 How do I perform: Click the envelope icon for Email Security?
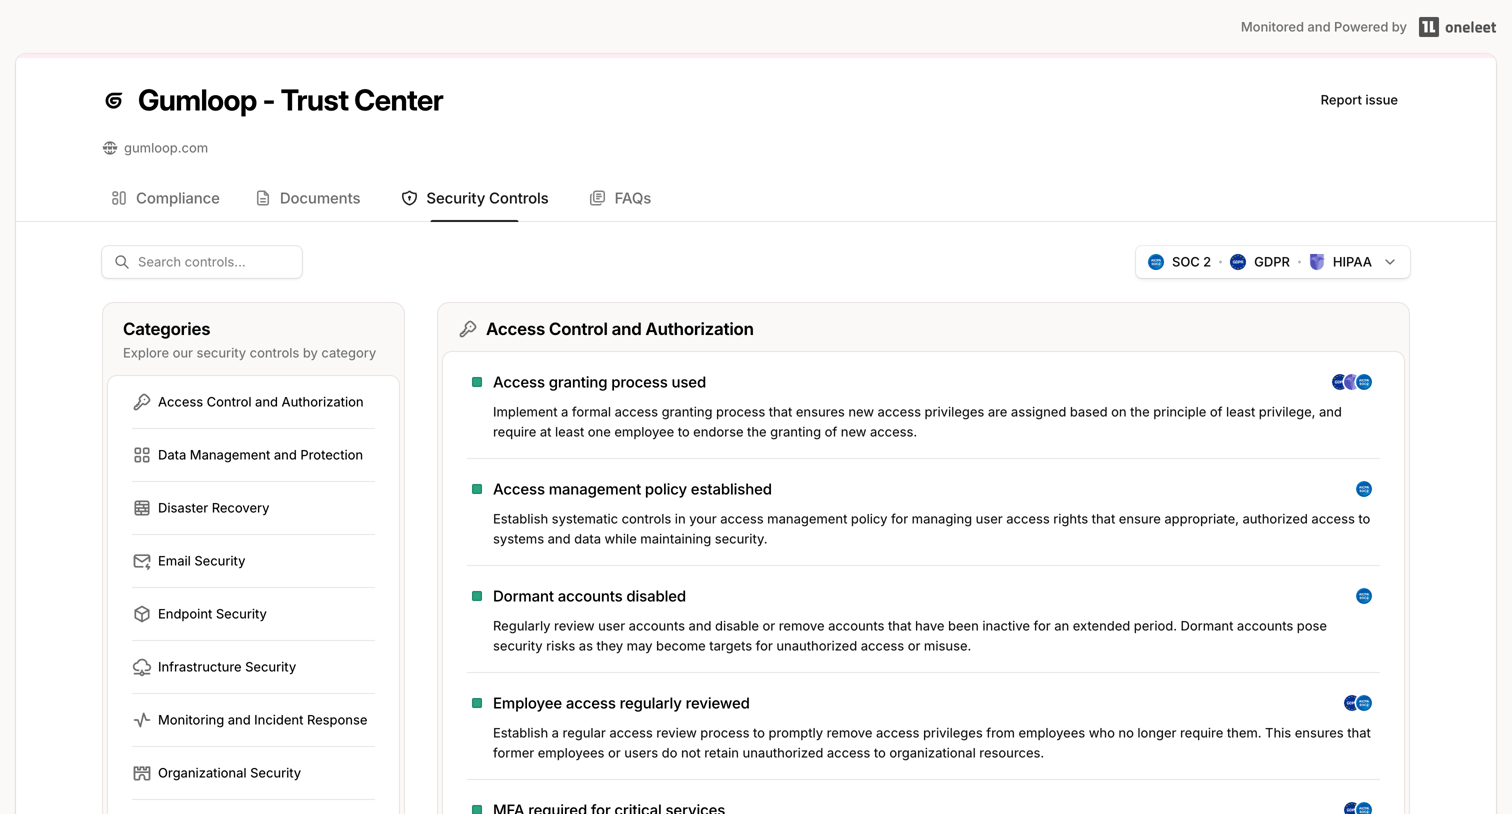pyautogui.click(x=142, y=561)
